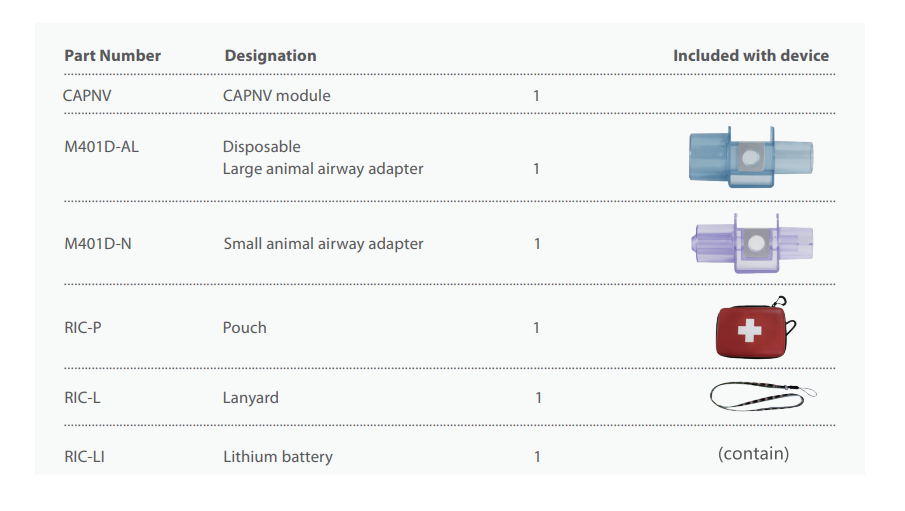Screen dimensions: 905x511
Task: Select the CAPNV part number
Action: click(90, 96)
